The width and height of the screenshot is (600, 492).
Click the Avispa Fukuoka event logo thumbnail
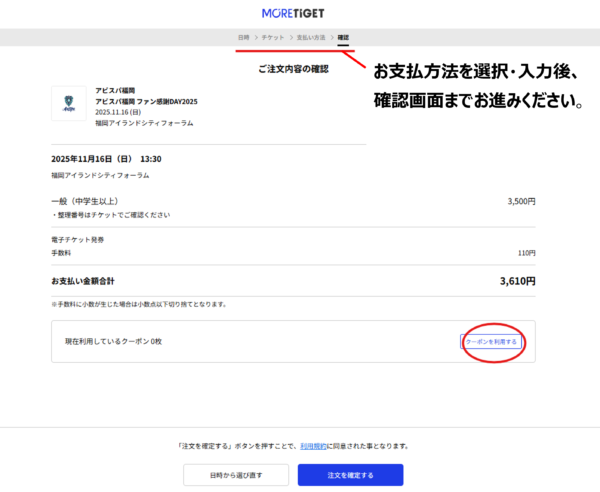click(68, 103)
